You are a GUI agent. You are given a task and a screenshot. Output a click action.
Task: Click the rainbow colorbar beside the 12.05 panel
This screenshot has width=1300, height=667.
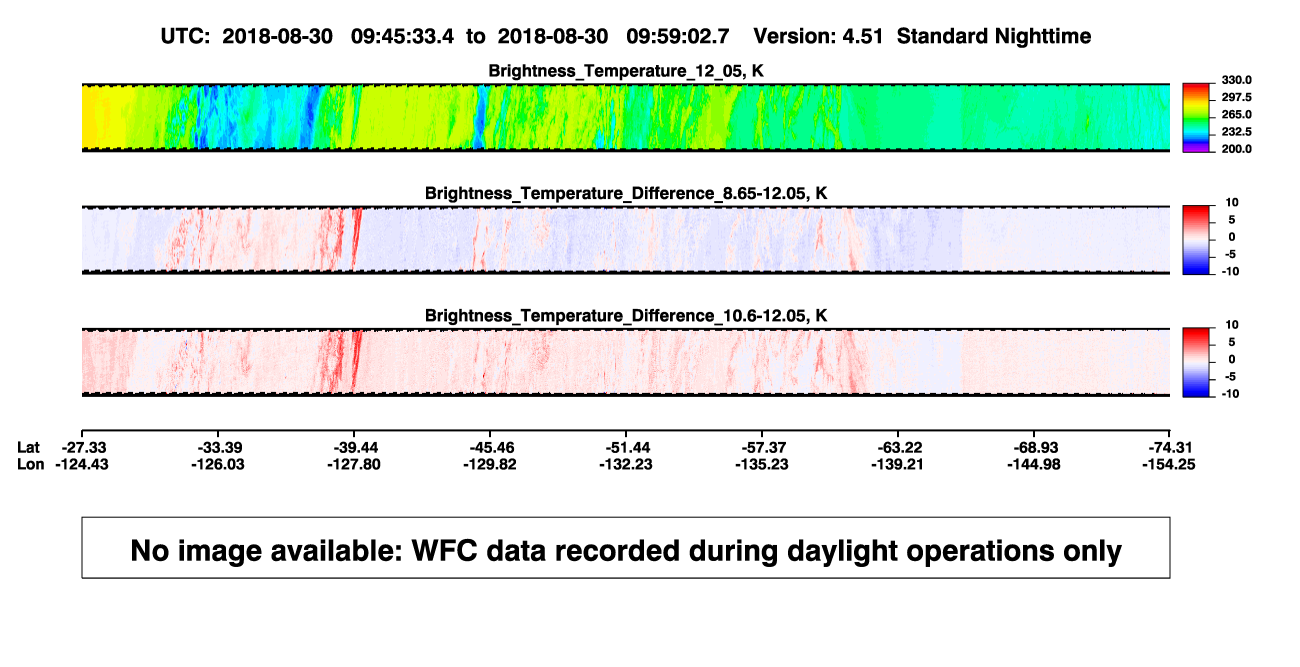click(x=1196, y=117)
